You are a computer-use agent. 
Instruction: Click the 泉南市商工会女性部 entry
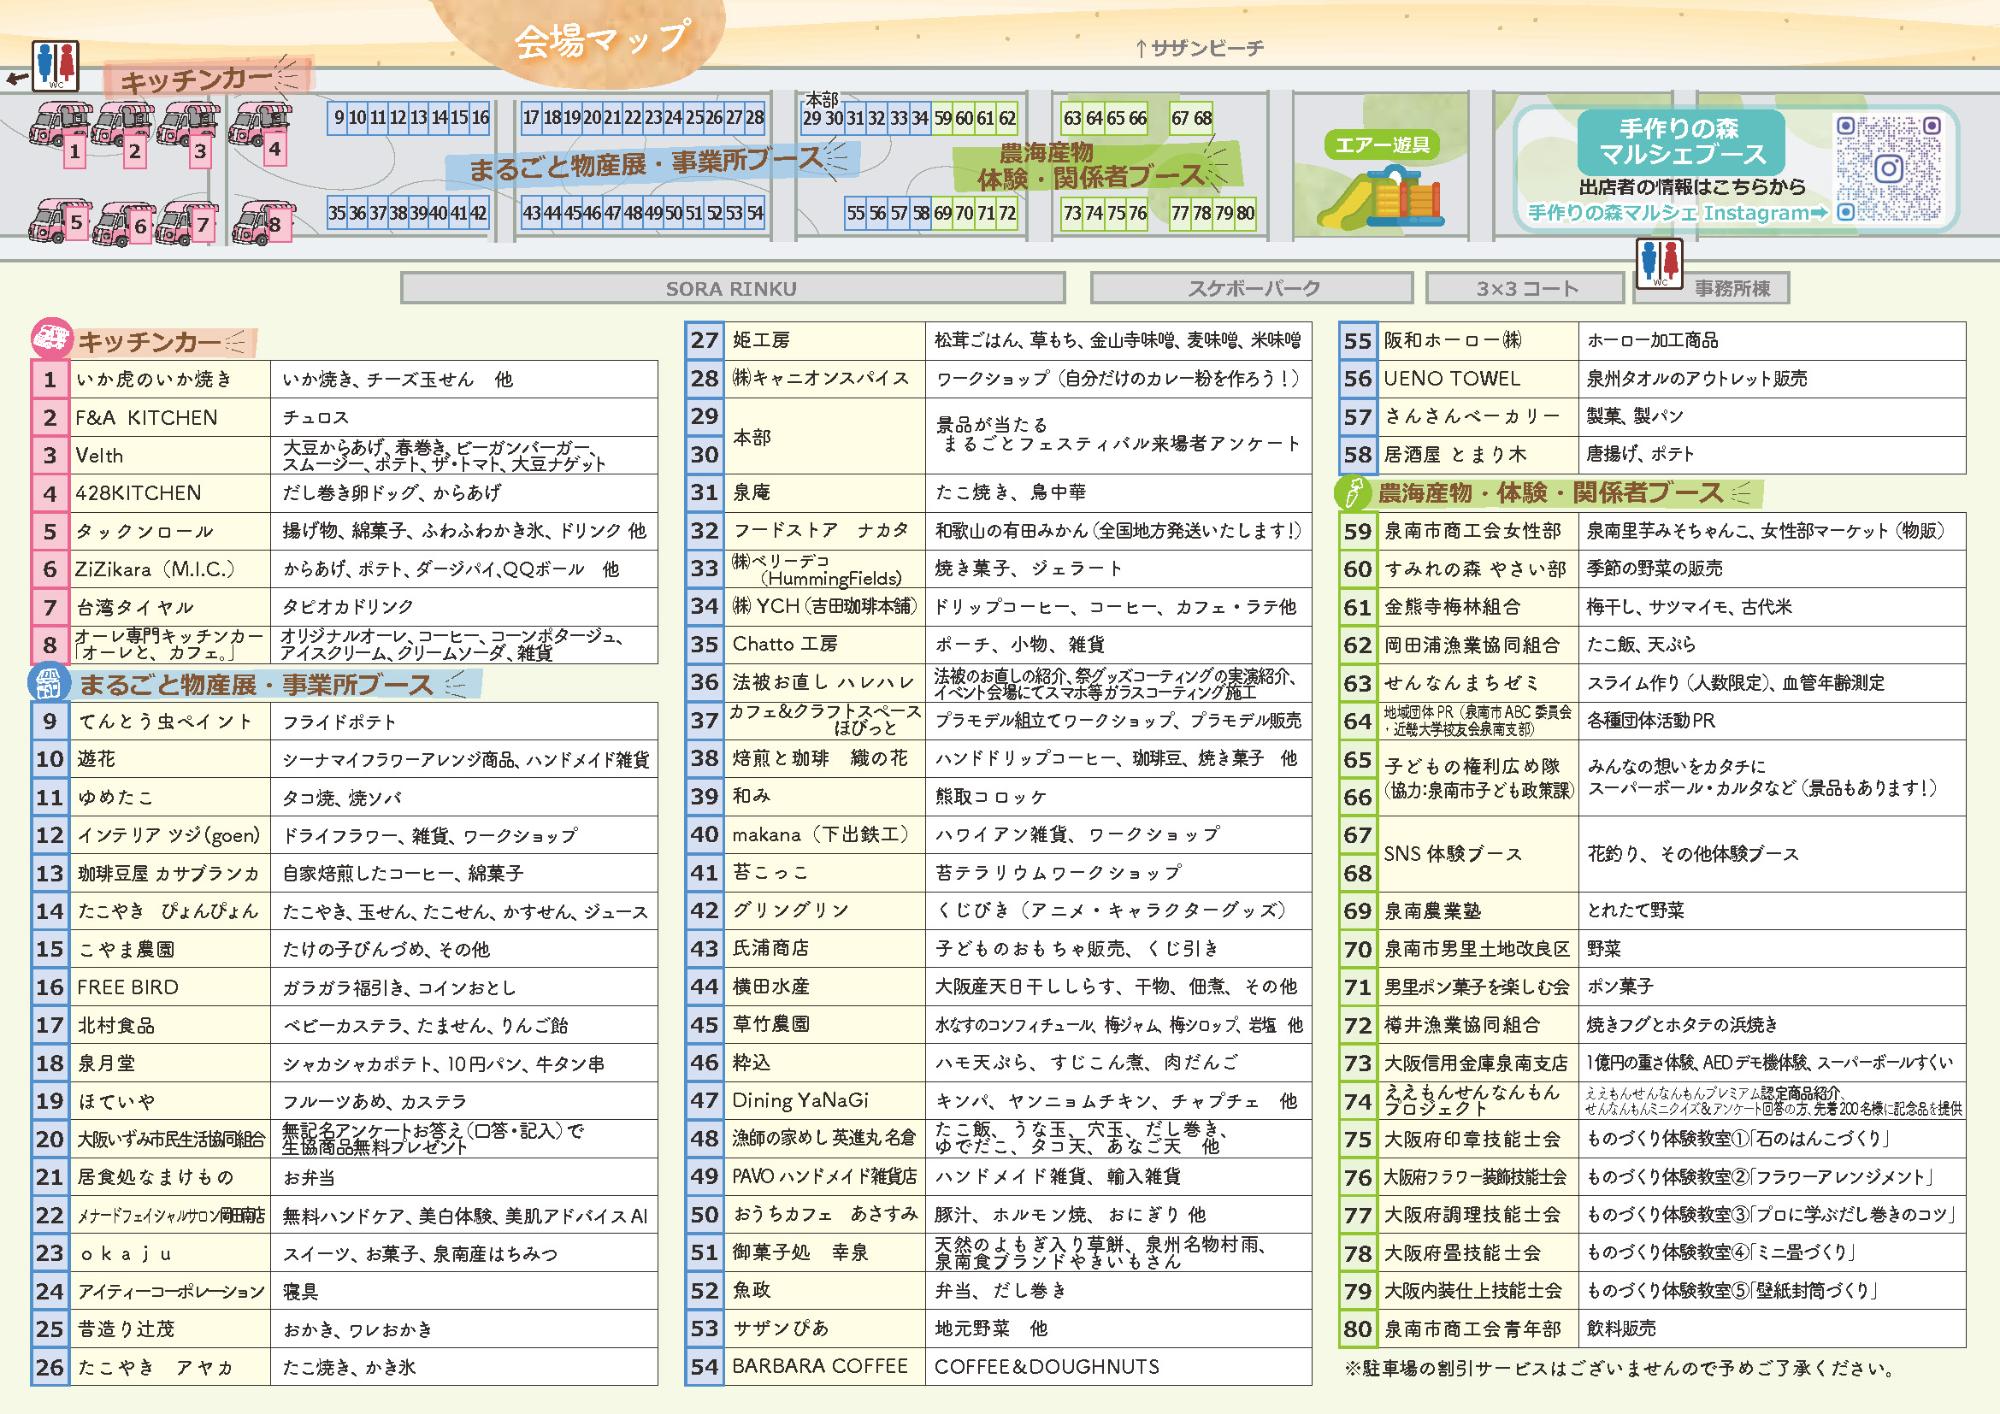pos(1472,530)
